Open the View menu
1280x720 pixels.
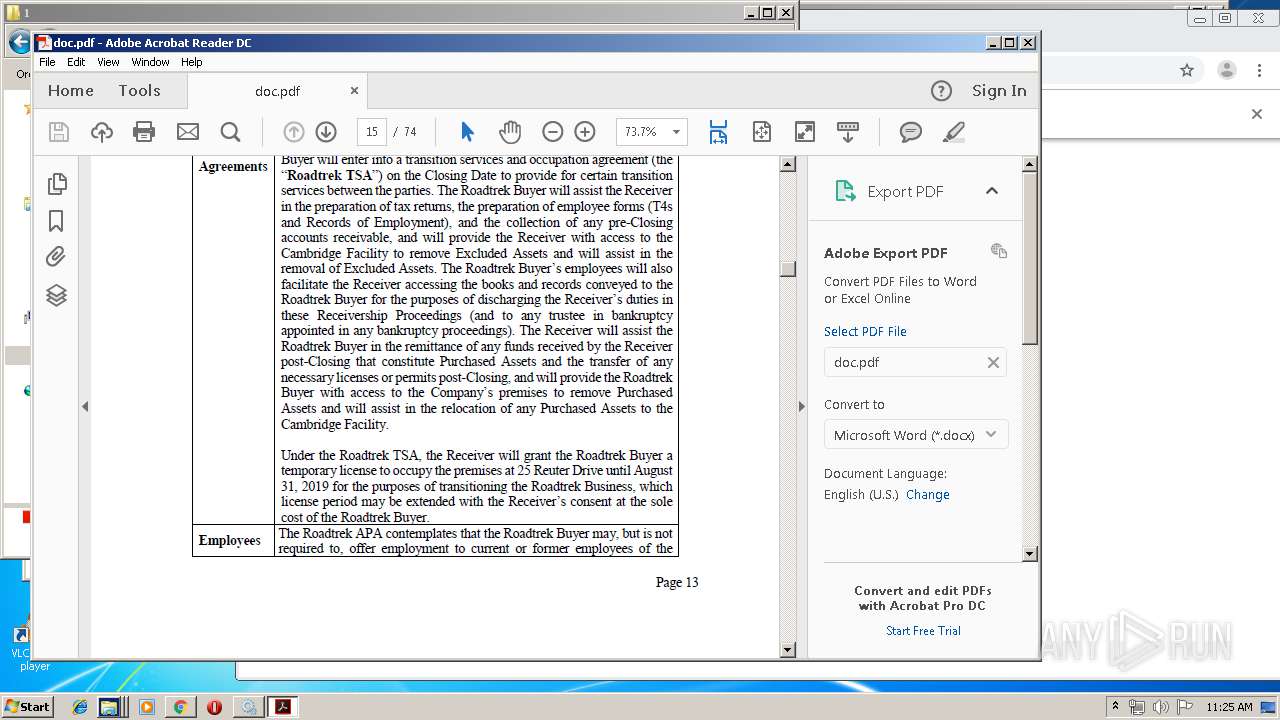(x=108, y=62)
